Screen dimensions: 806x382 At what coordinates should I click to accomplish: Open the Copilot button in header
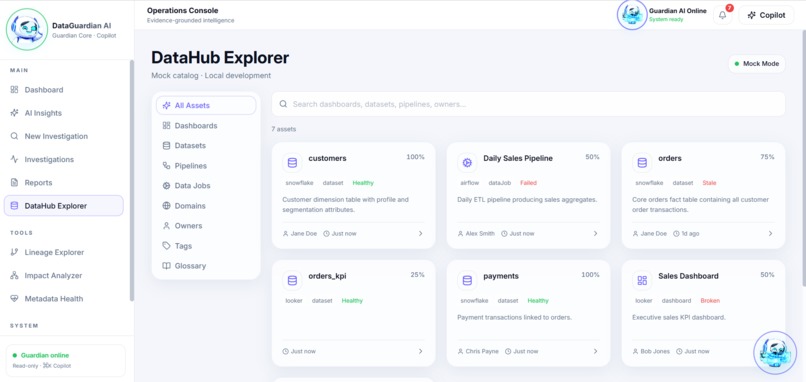(766, 15)
